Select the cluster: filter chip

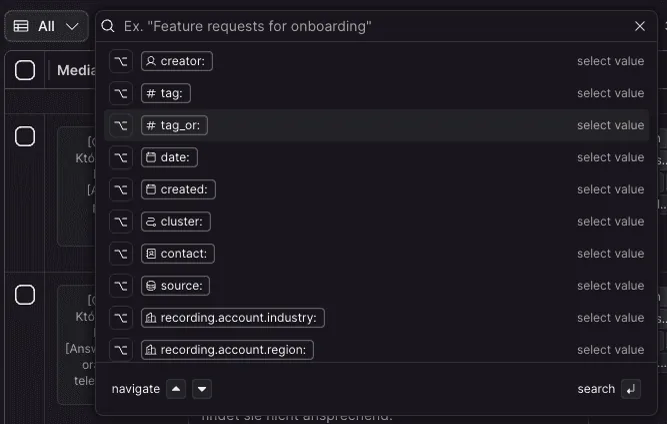(x=175, y=222)
